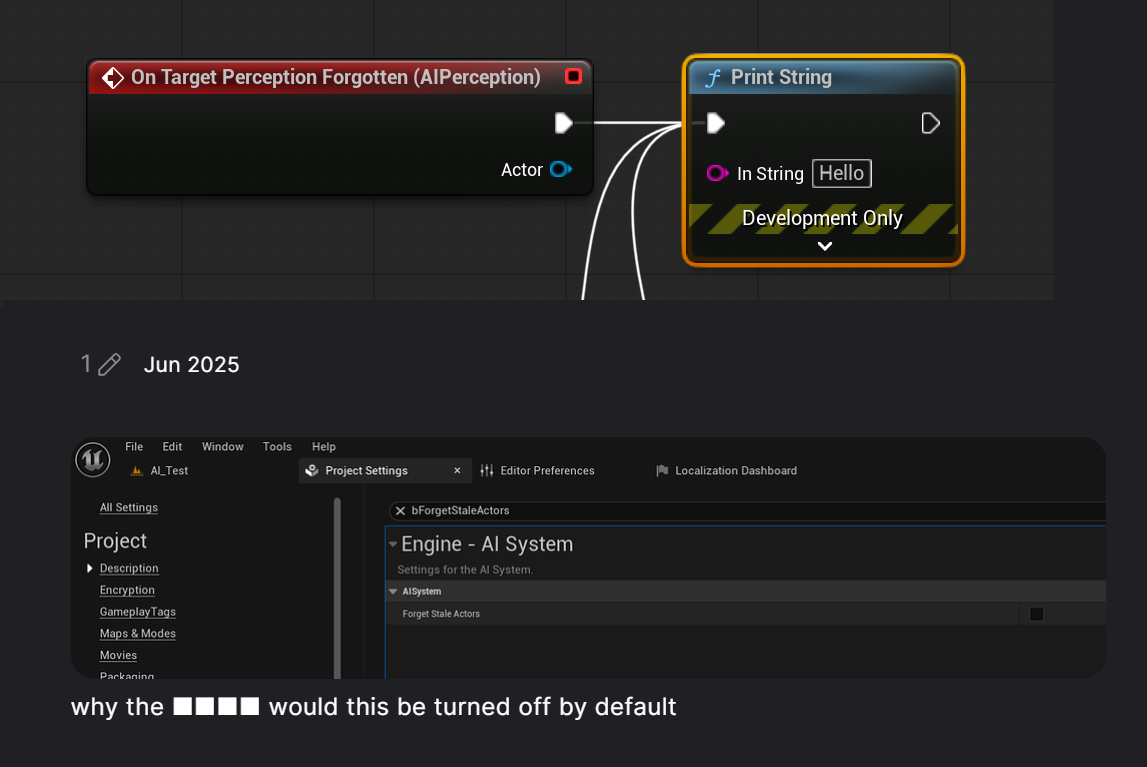1147x767 pixels.
Task: Click the event node's white execution output pin
Action: click(x=563, y=123)
